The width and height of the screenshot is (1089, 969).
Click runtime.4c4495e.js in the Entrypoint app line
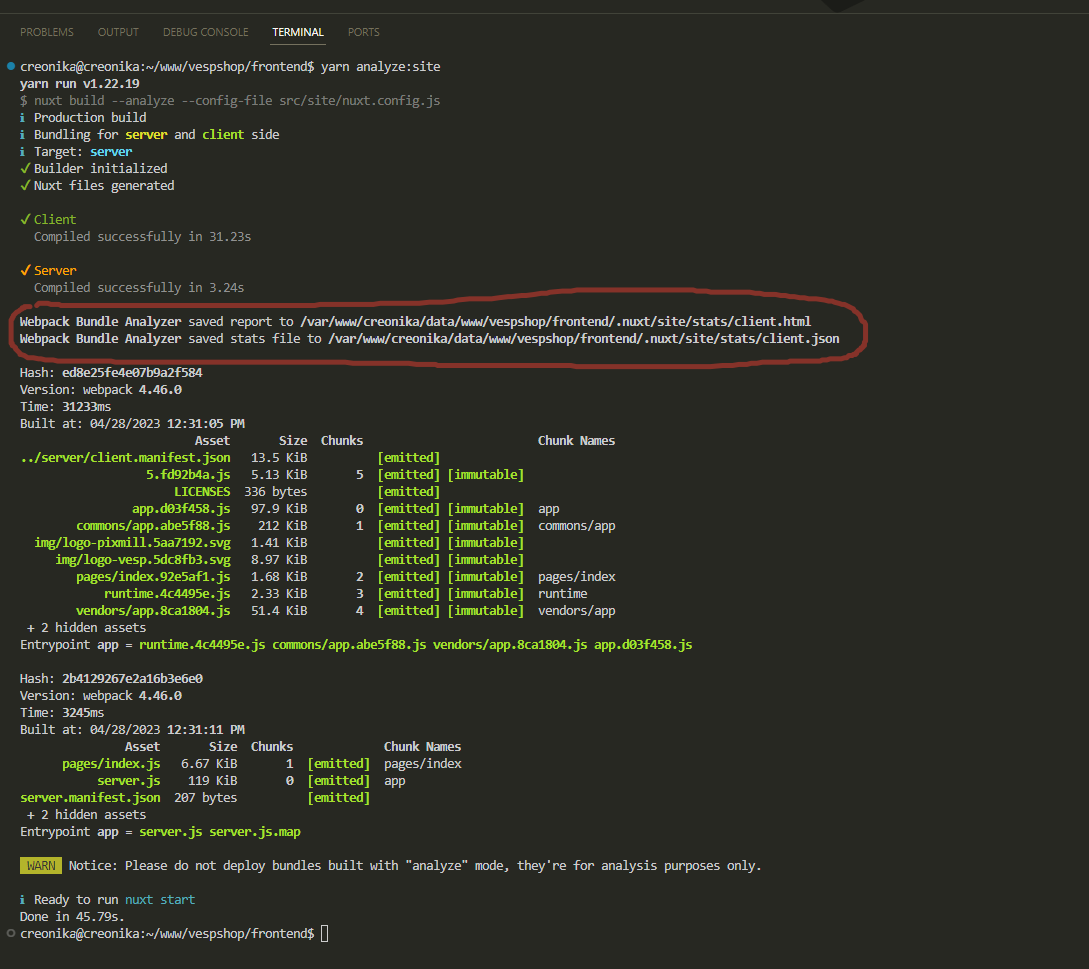[202, 645]
